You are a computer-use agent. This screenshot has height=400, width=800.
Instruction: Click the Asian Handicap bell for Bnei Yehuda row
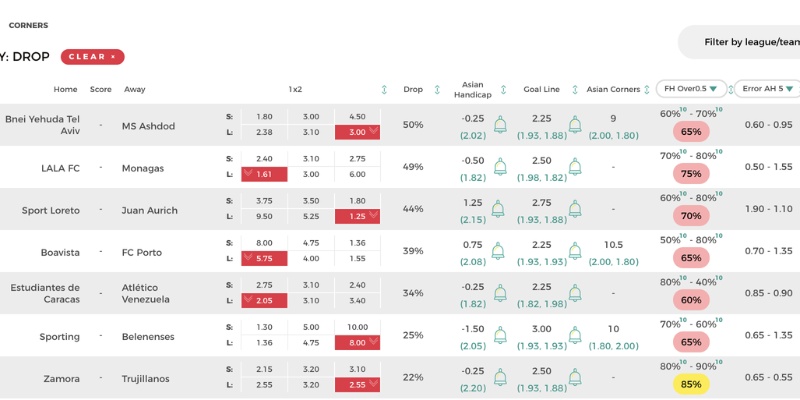[500, 124]
